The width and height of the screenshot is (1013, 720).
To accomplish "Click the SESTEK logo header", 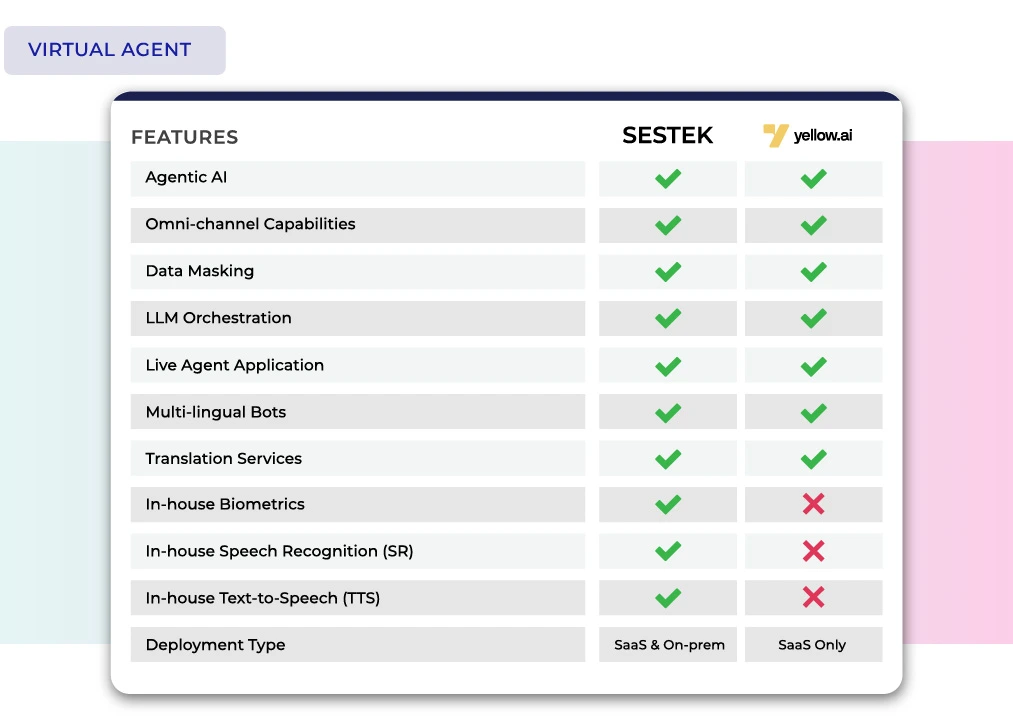I will point(667,136).
